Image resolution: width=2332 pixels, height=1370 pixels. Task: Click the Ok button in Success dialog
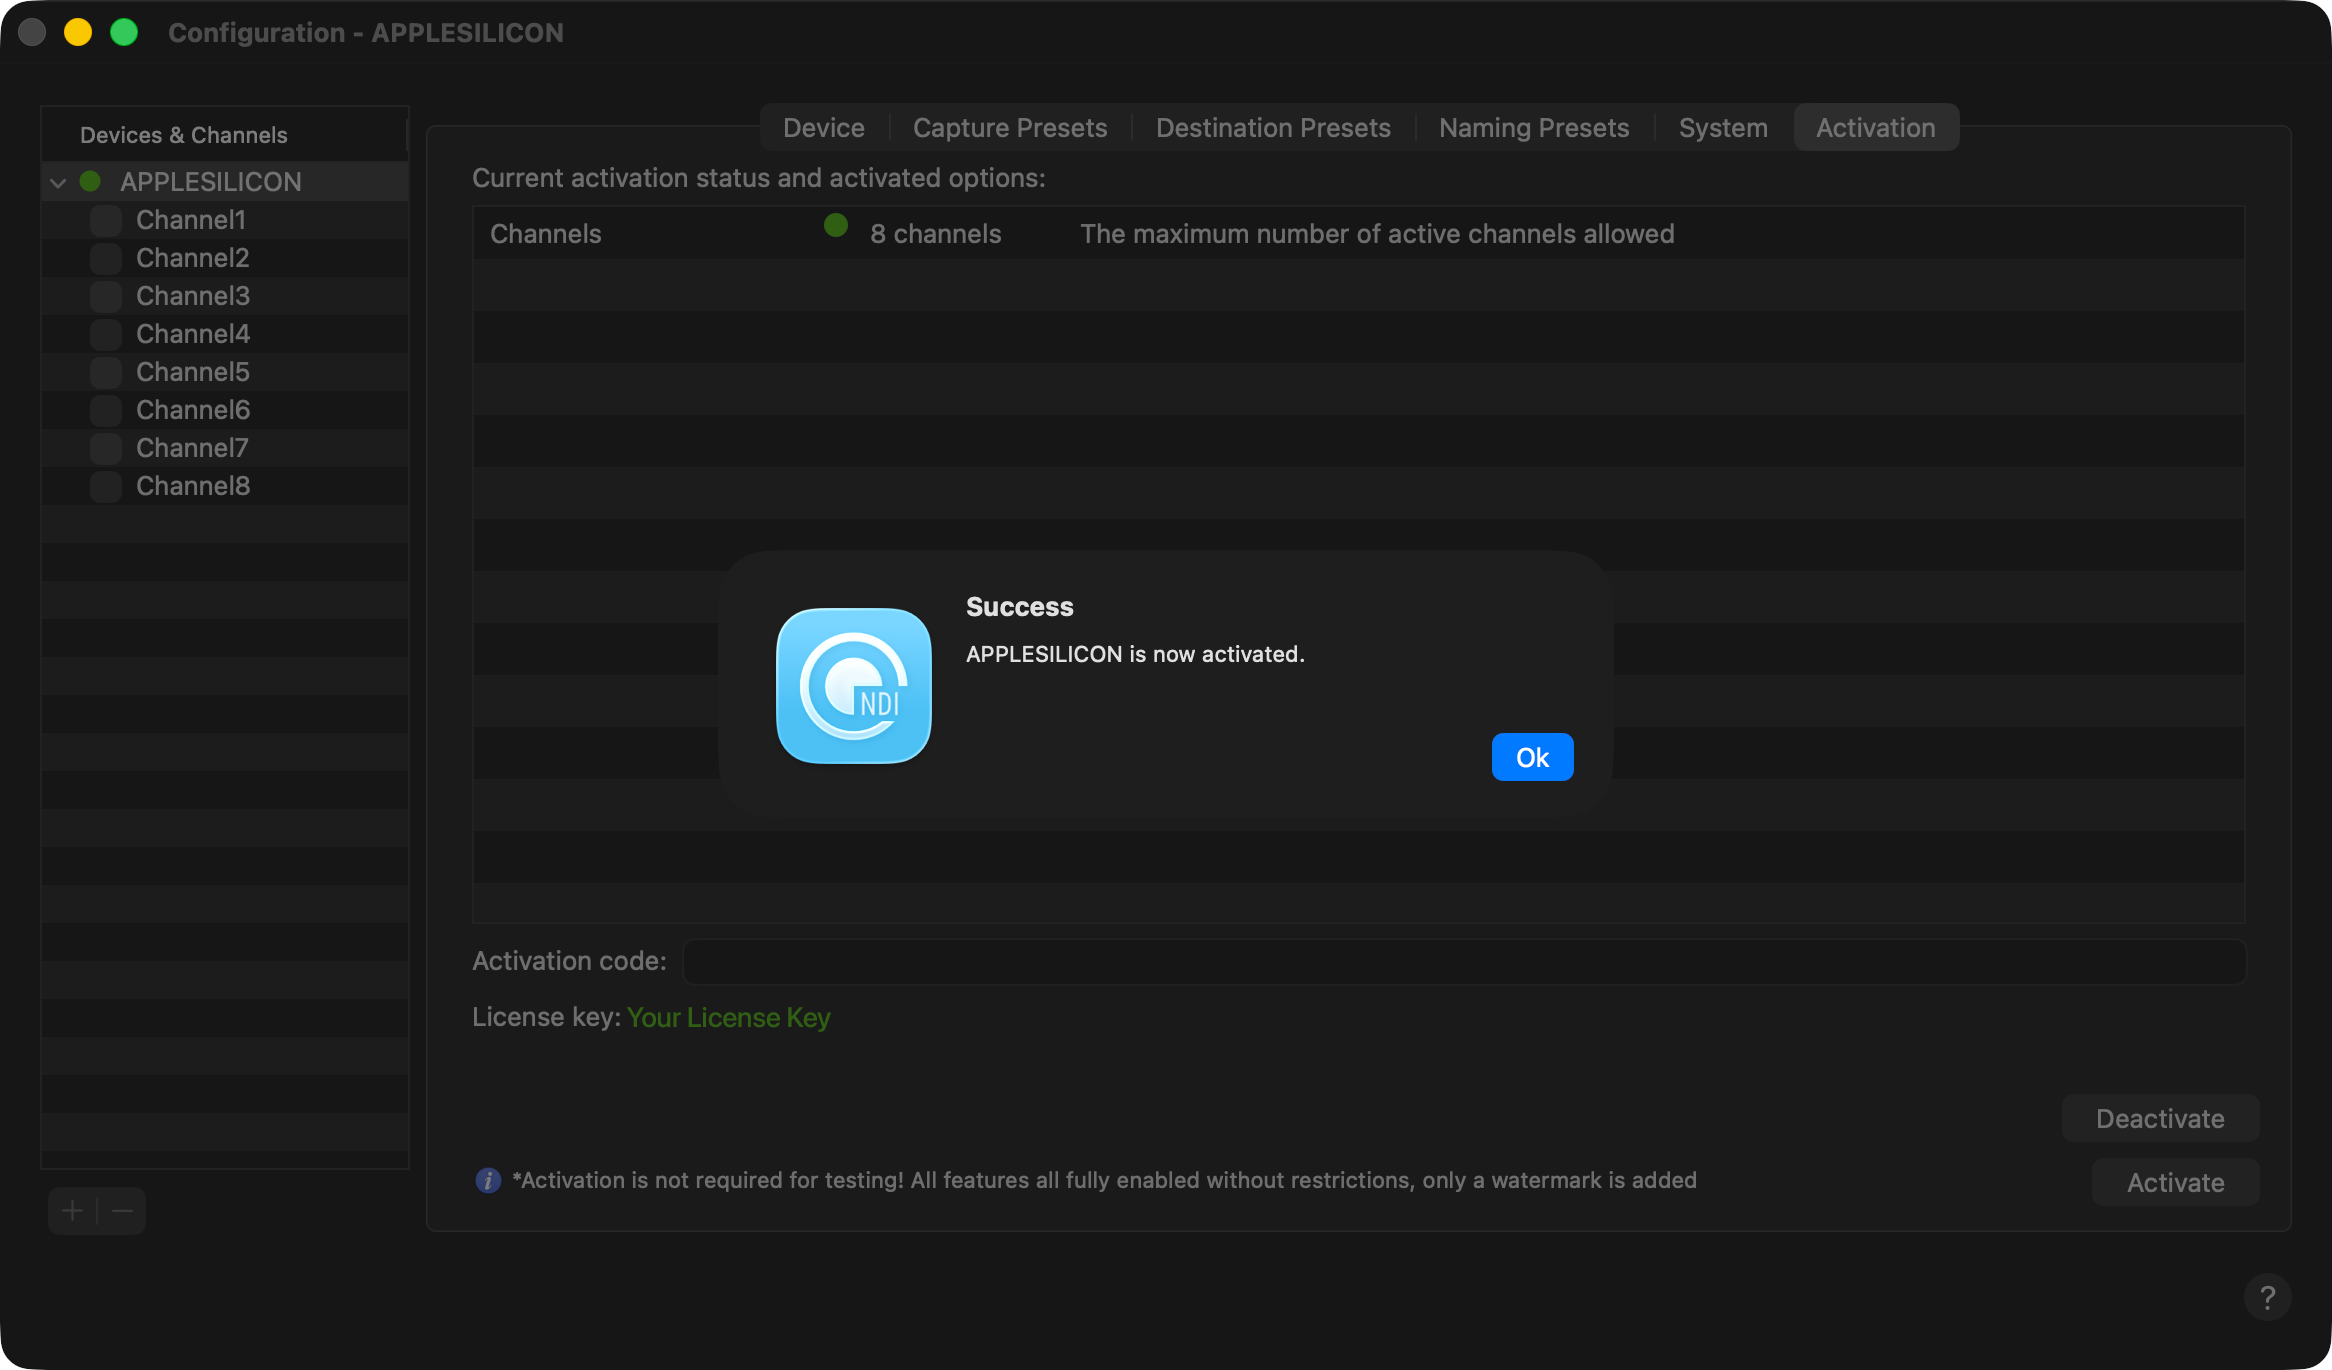(x=1532, y=757)
